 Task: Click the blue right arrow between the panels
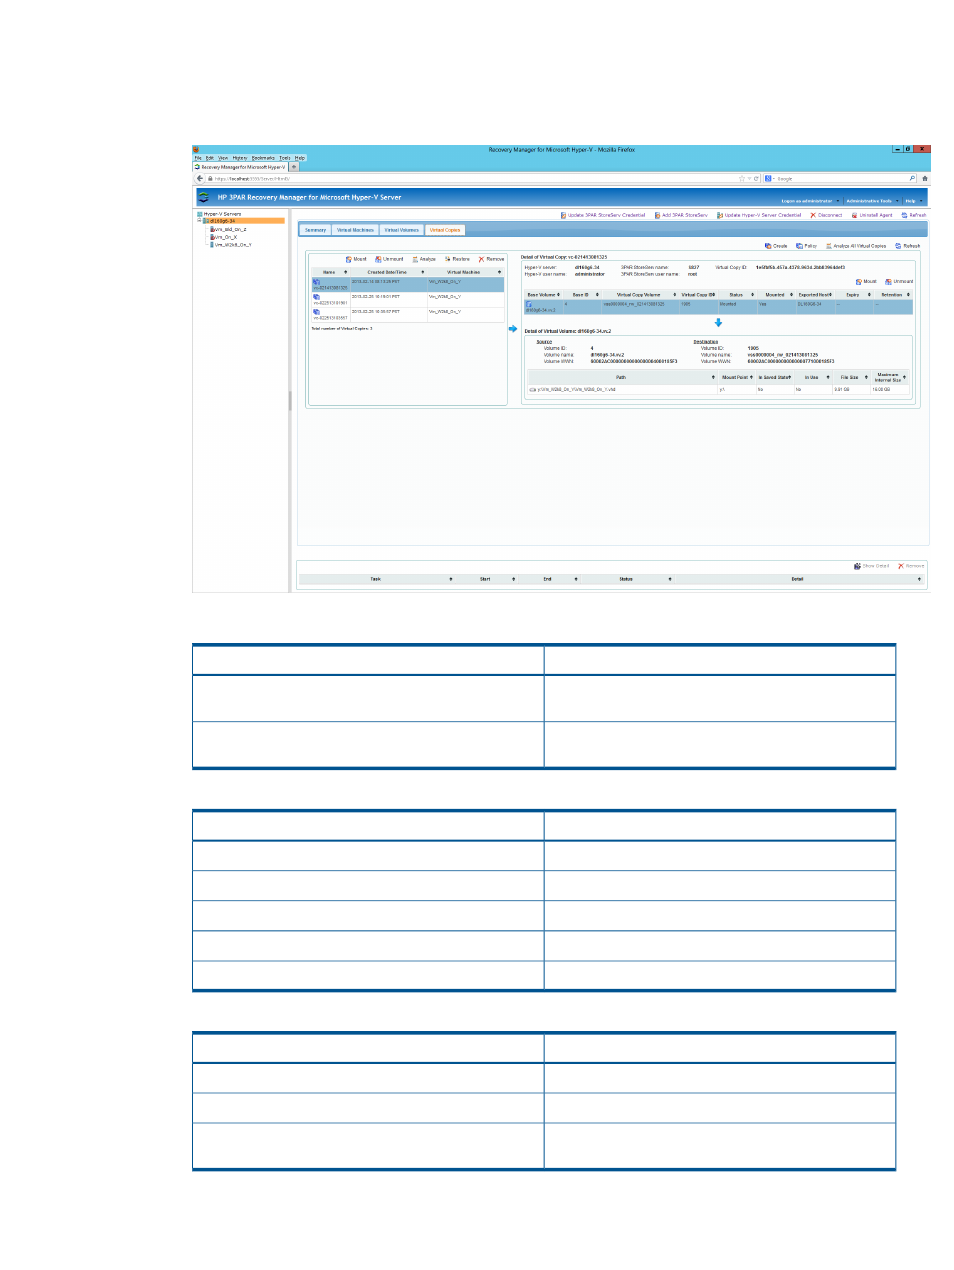(x=513, y=329)
